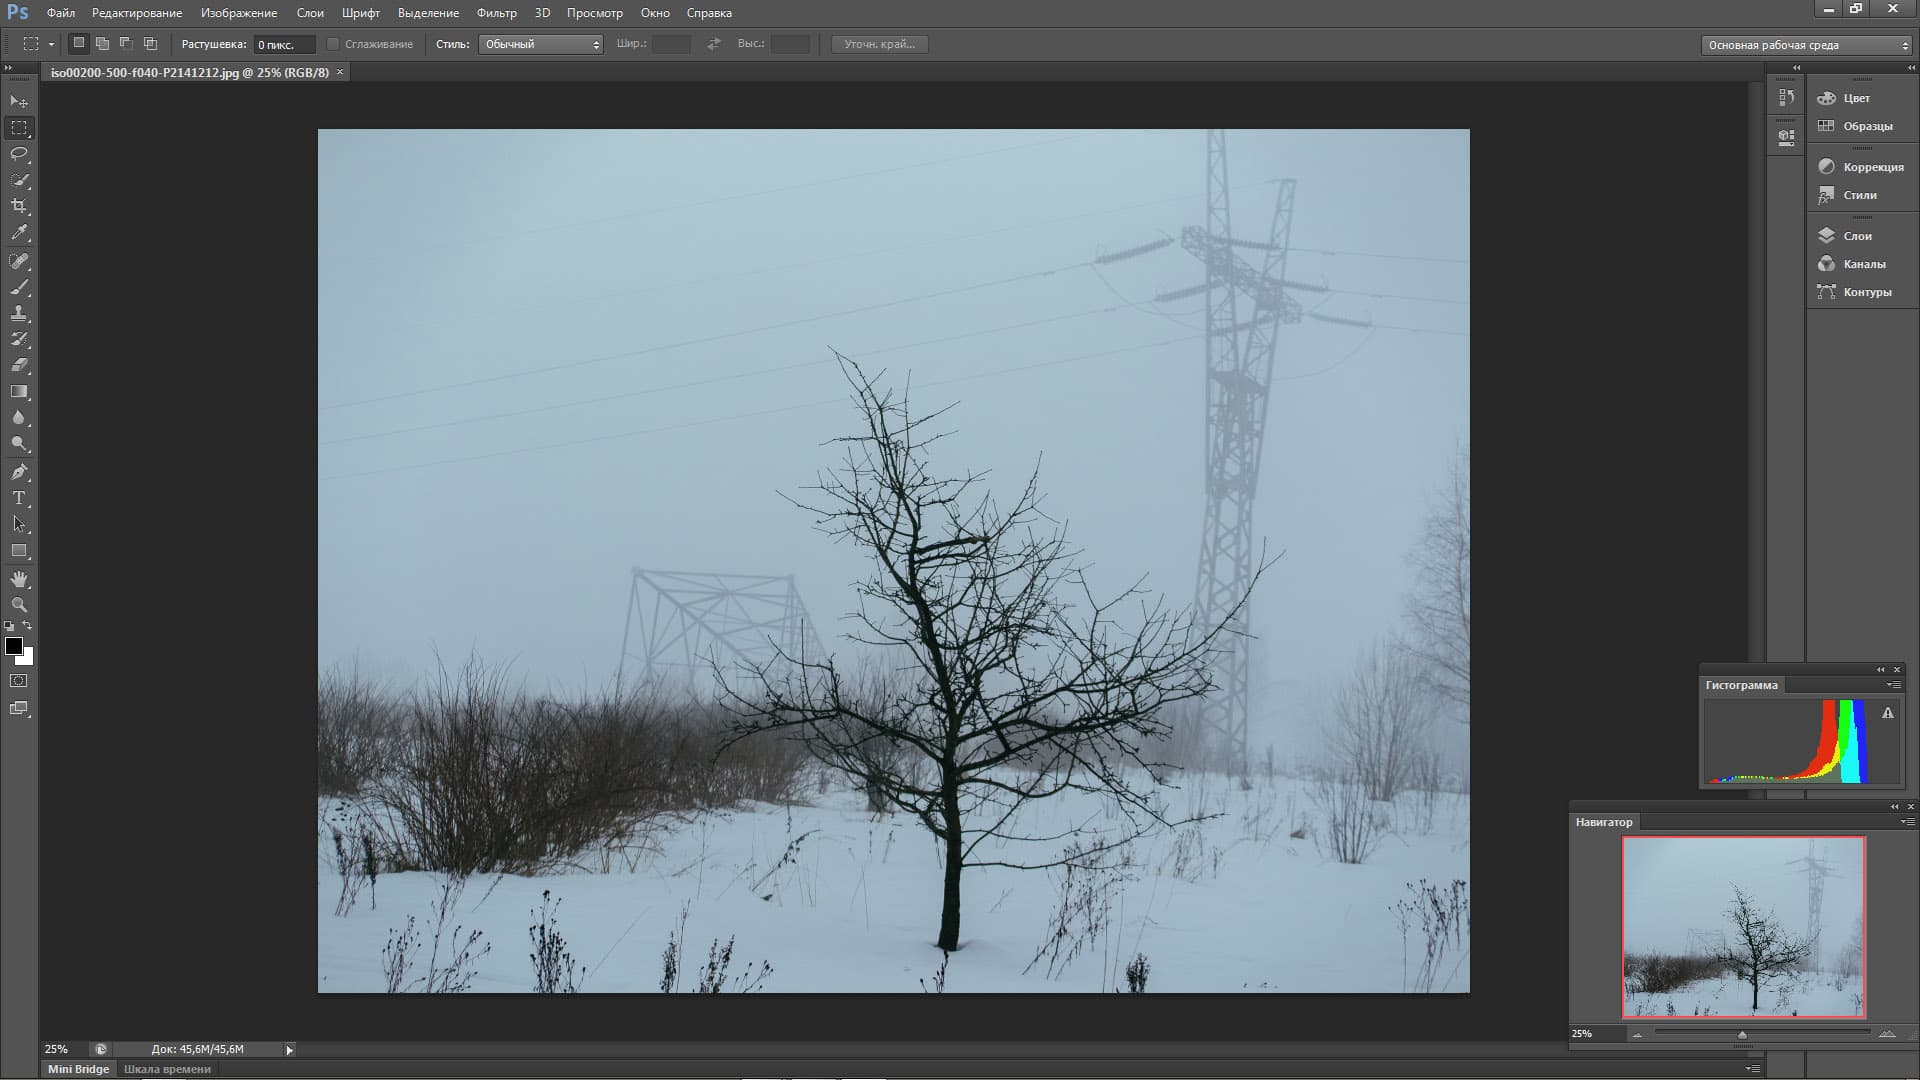Viewport: 1920px width, 1080px height.
Task: Toggle Quick Mask mode
Action: click(x=19, y=681)
